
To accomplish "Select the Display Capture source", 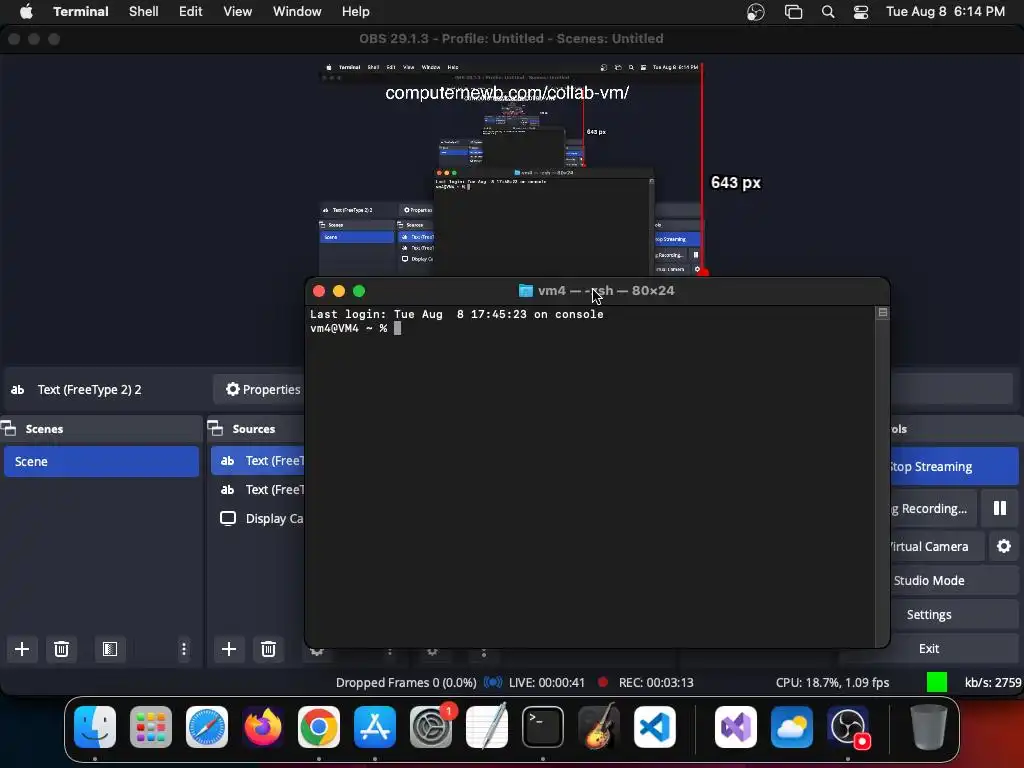I will (x=258, y=519).
